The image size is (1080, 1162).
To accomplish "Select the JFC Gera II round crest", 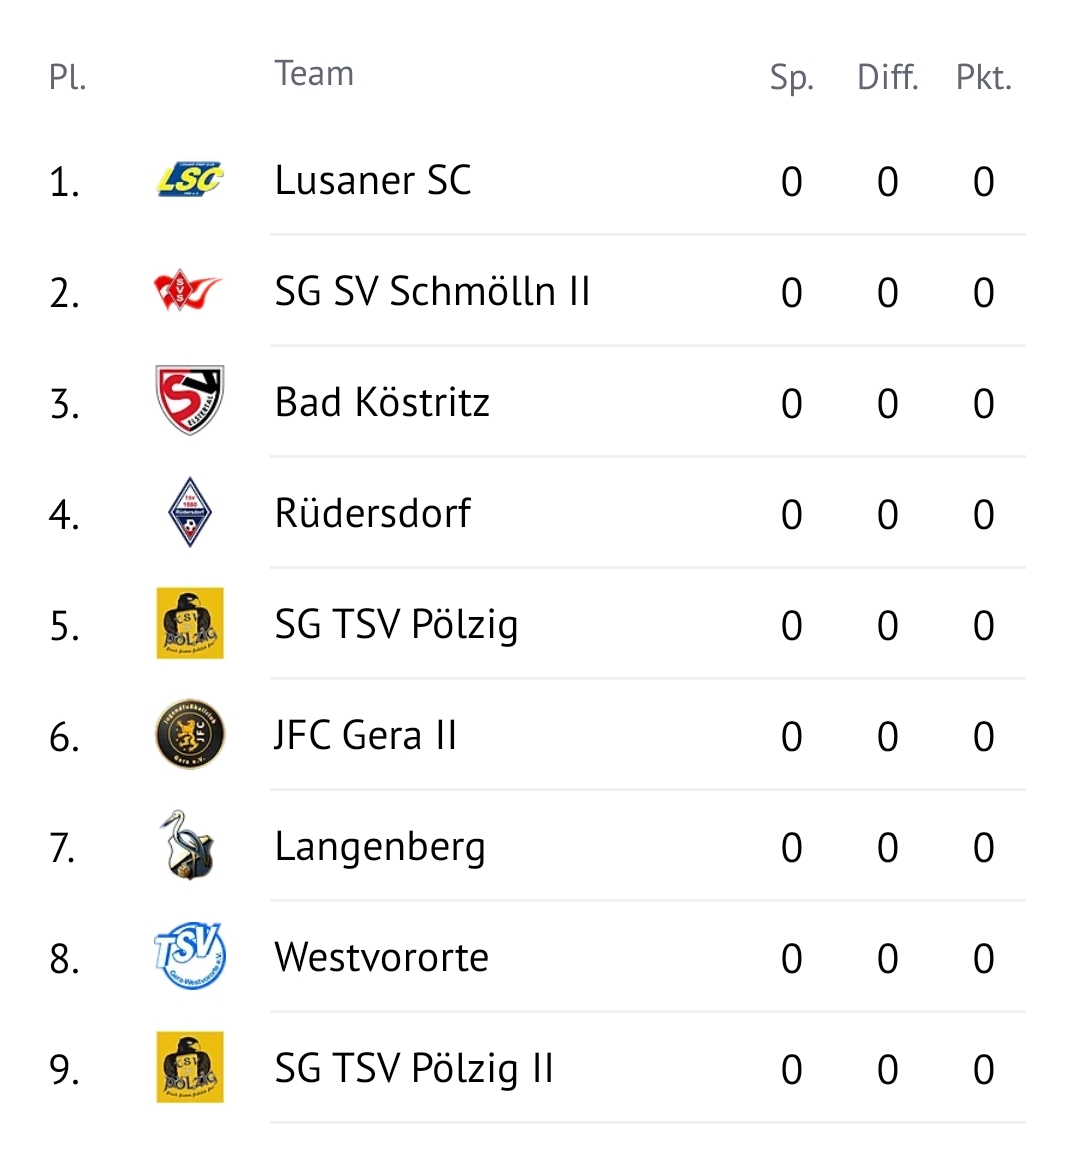I will pyautogui.click(x=190, y=734).
